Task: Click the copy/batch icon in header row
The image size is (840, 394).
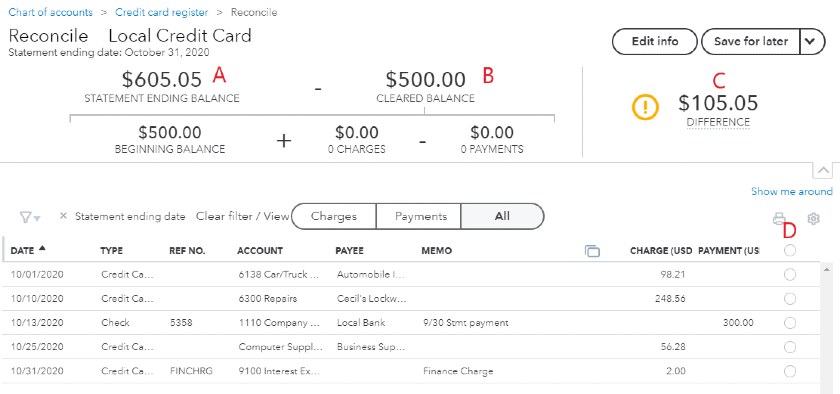Action: coord(592,250)
